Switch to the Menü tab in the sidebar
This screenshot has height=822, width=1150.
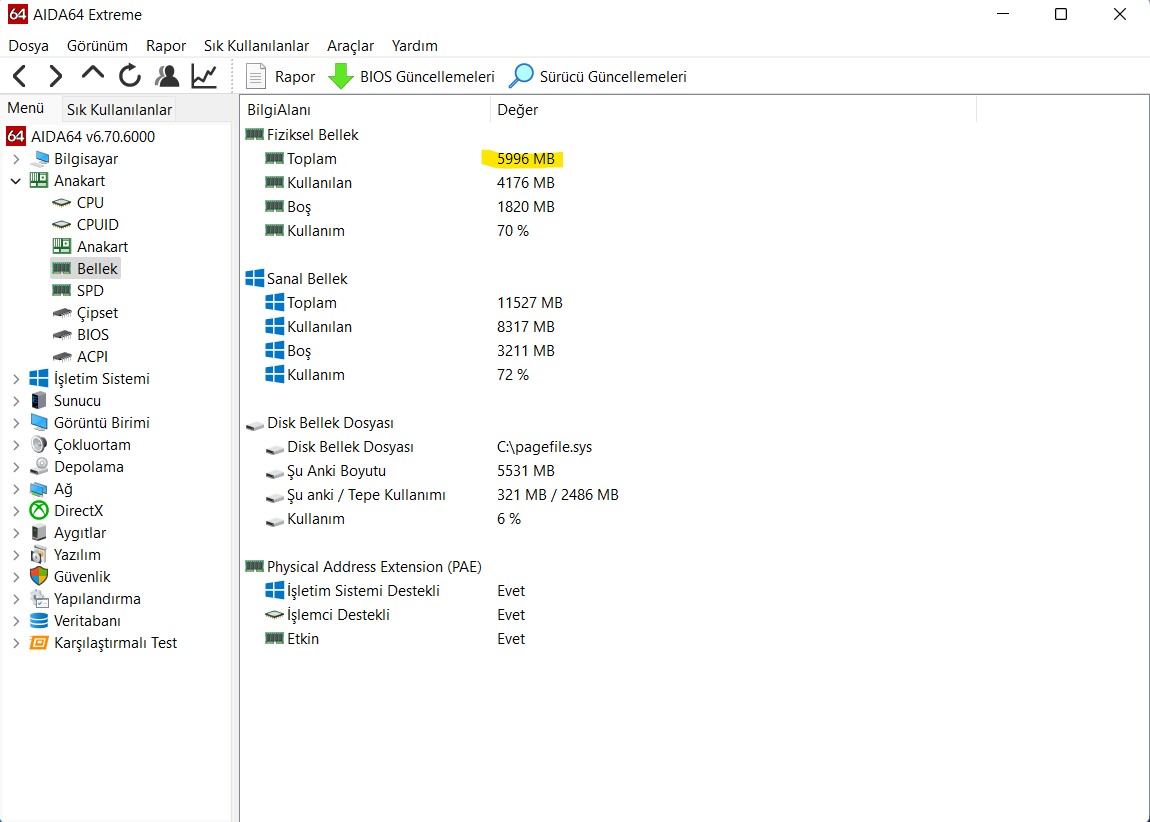[26, 109]
